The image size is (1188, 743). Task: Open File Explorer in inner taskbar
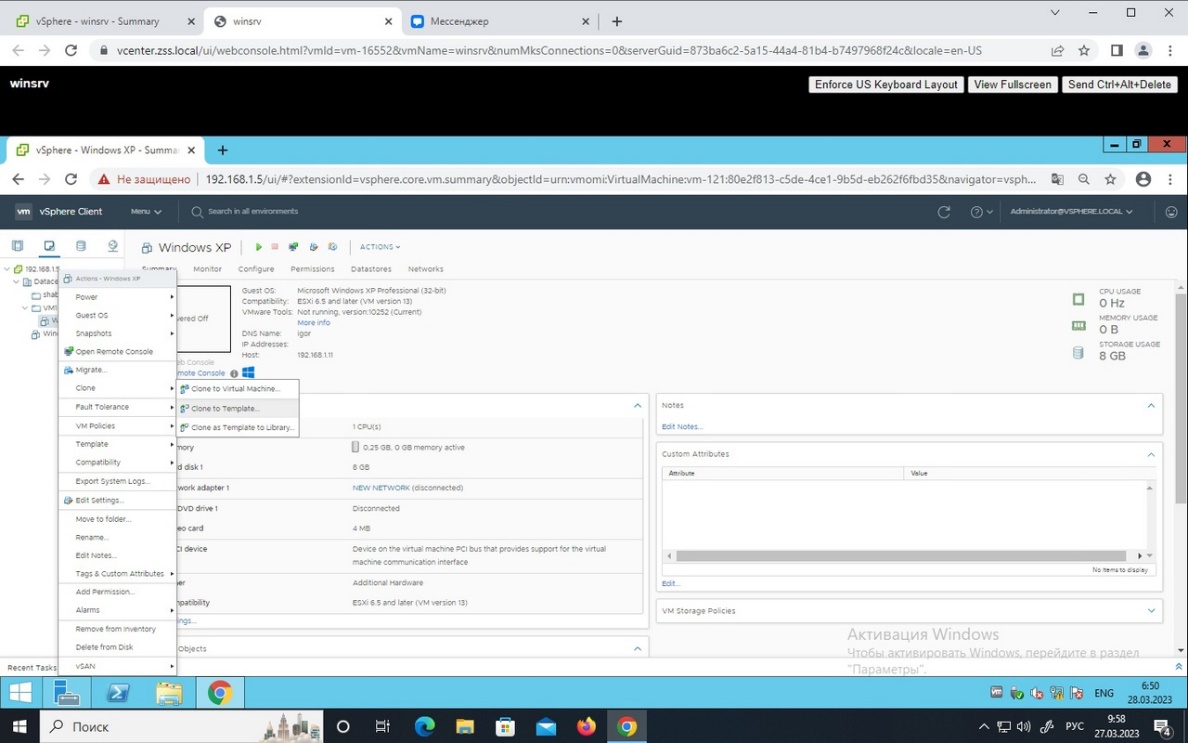[169, 692]
